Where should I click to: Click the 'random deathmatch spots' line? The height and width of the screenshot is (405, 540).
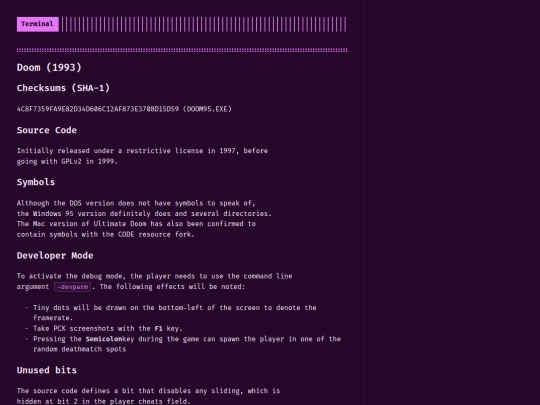pyautogui.click(x=80, y=349)
